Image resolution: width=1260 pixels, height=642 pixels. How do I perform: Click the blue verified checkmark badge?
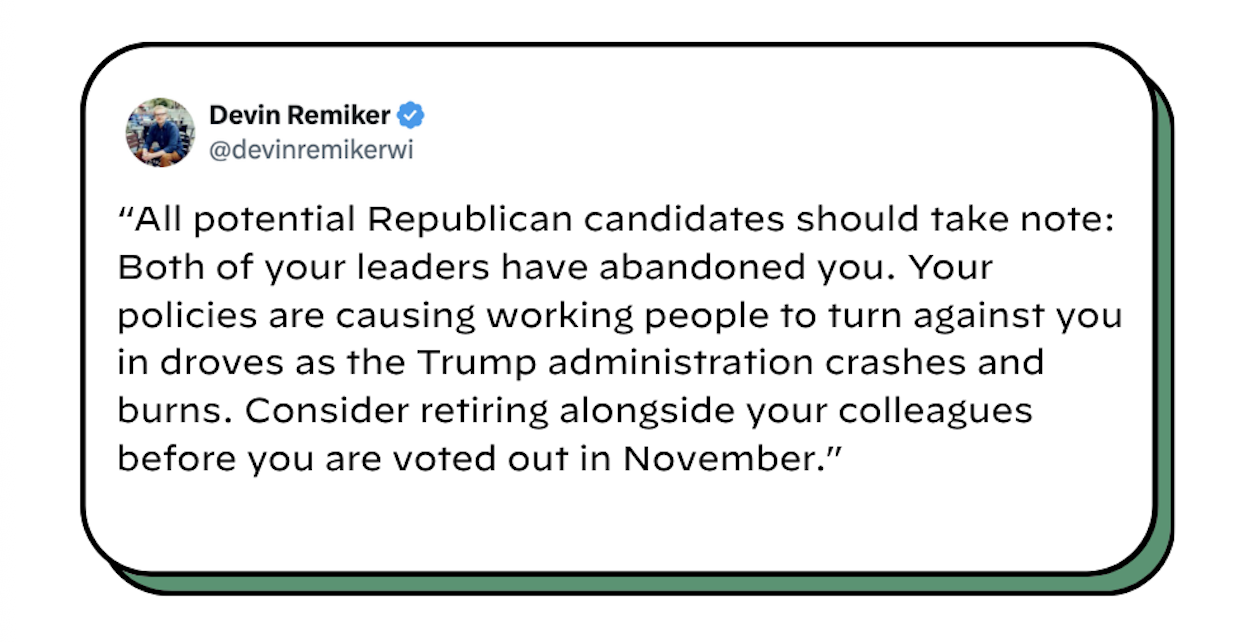click(x=412, y=116)
